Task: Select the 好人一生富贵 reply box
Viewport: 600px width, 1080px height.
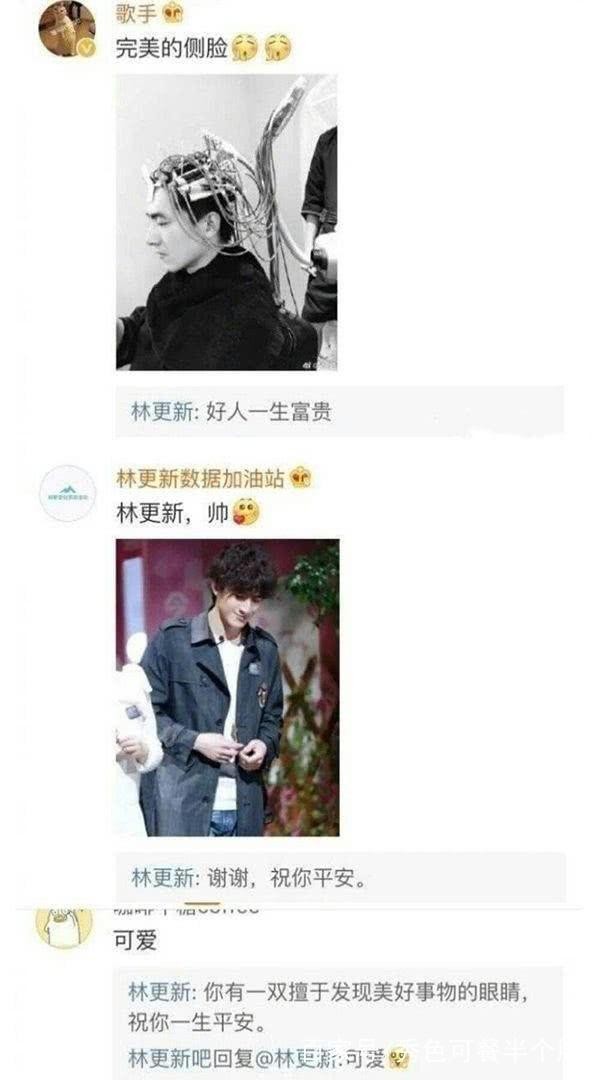Action: click(x=340, y=411)
